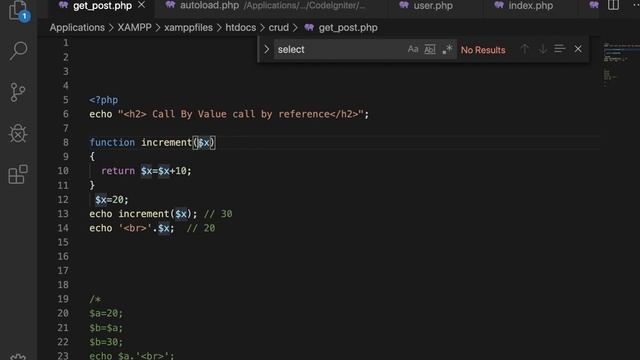Click the crud breadcrumb
The image size is (640, 360).
pyautogui.click(x=279, y=28)
